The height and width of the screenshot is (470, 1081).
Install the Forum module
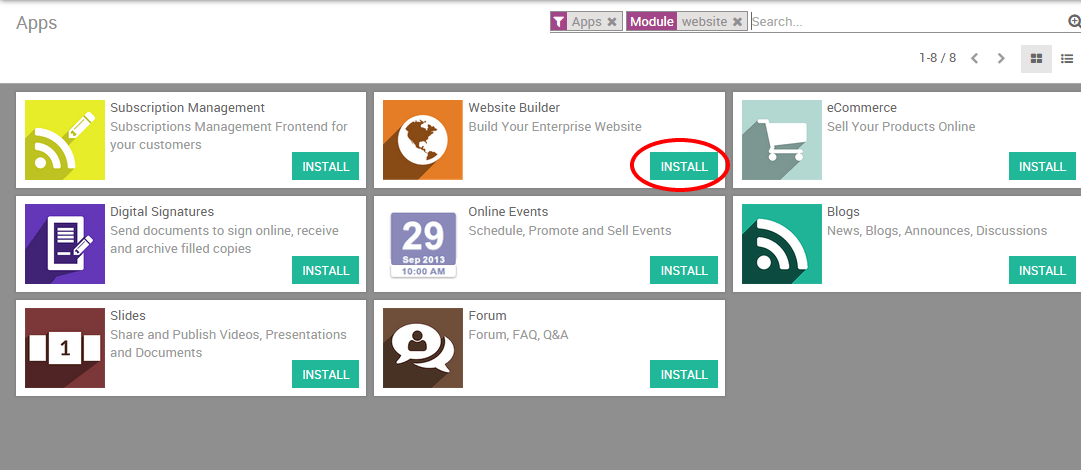(684, 374)
